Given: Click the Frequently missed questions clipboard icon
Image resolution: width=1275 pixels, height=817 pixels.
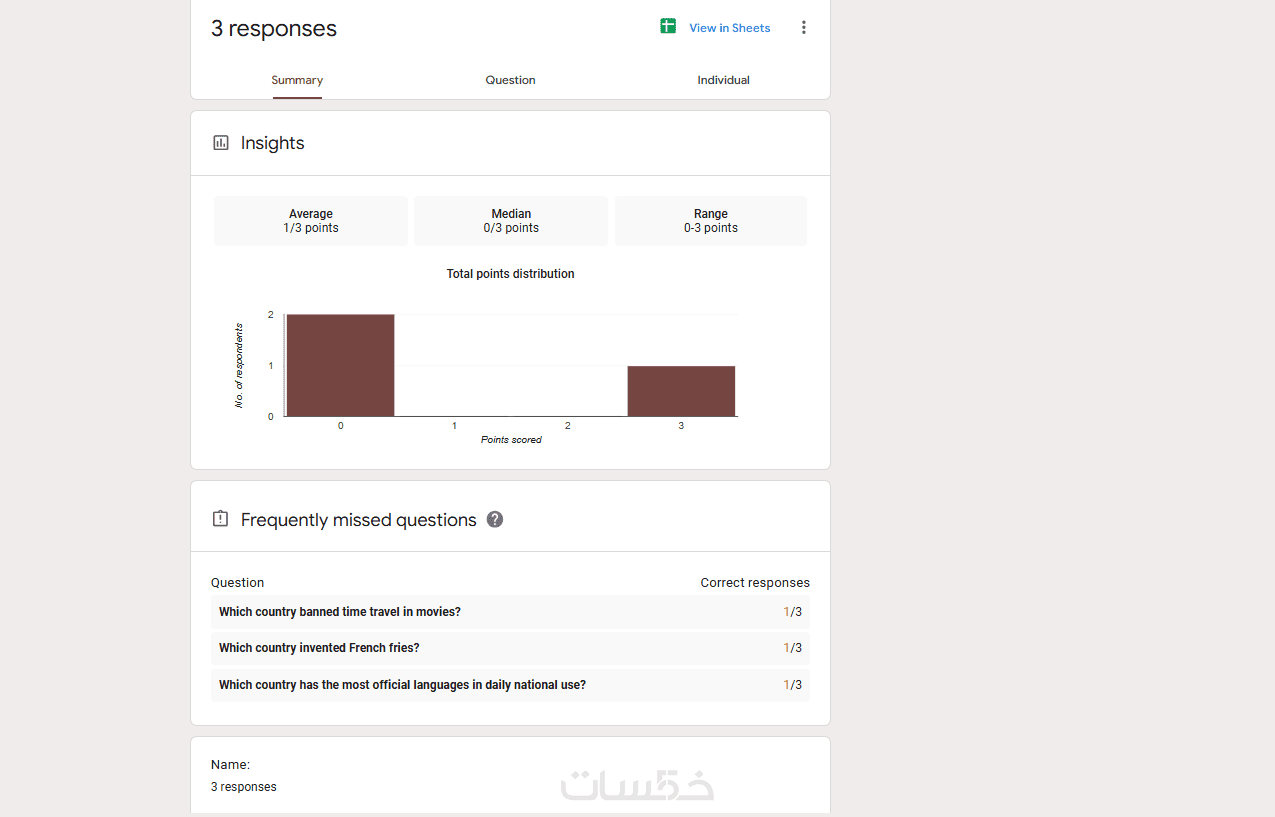Looking at the screenshot, I should [x=221, y=519].
